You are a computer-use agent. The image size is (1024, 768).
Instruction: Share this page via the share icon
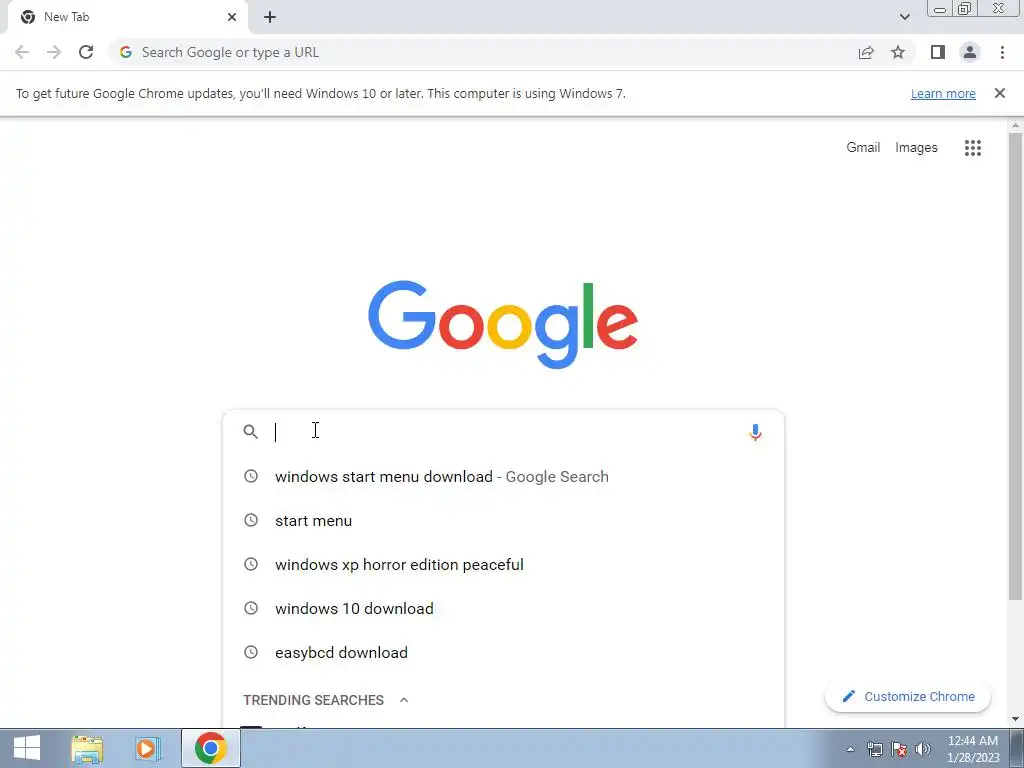866,52
